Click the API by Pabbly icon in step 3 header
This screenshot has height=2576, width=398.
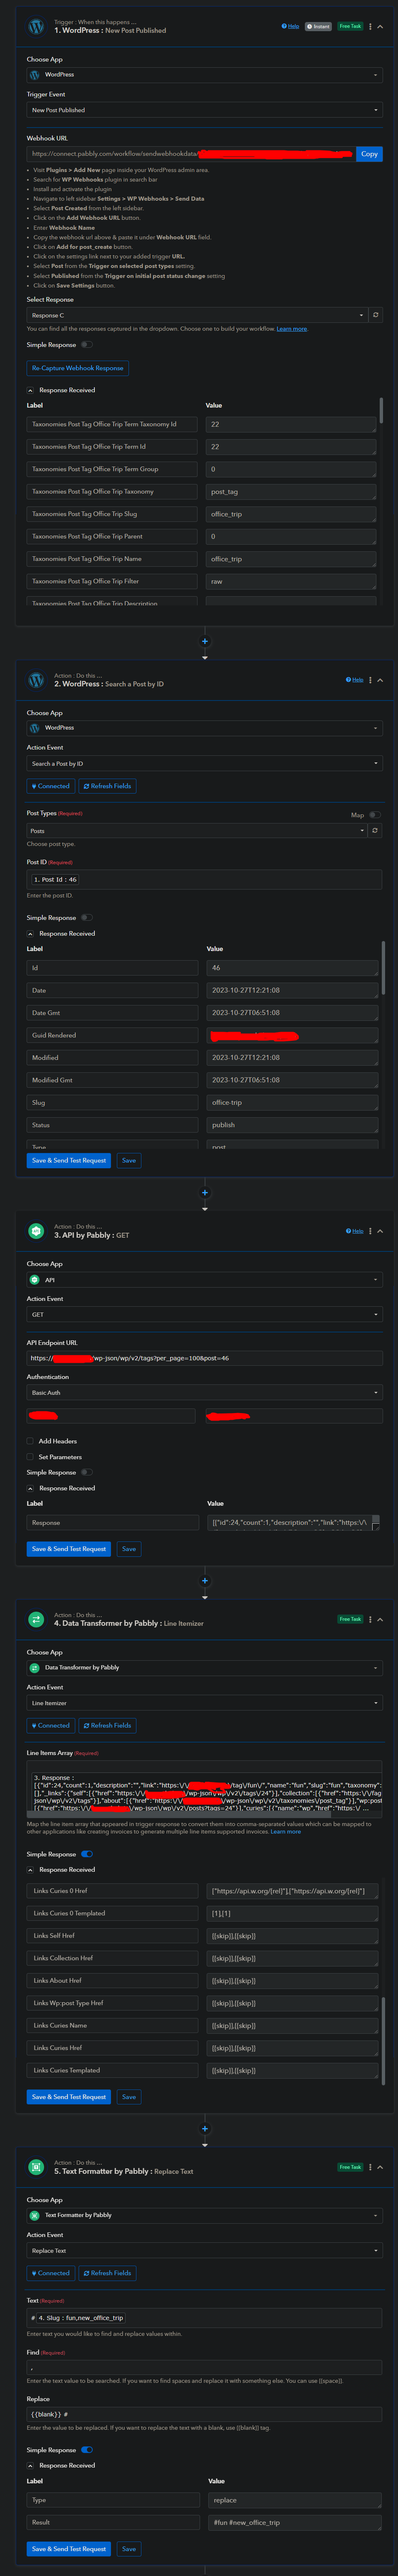(x=36, y=1231)
